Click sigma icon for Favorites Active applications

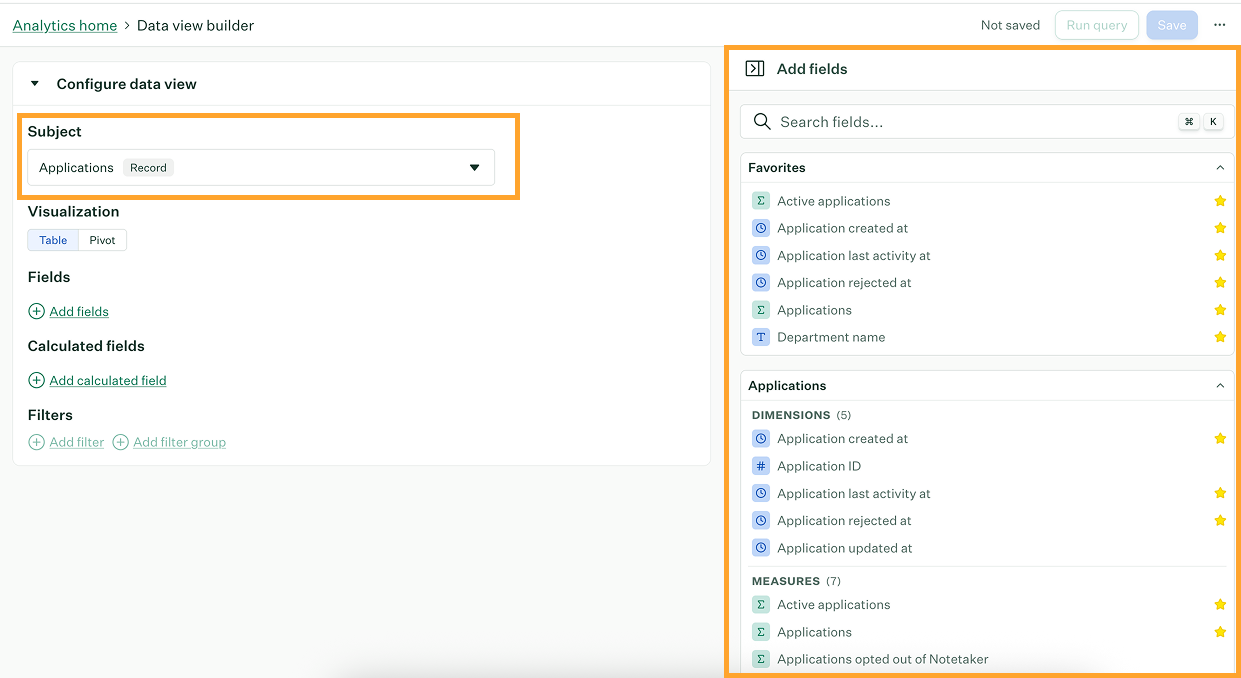tap(761, 201)
